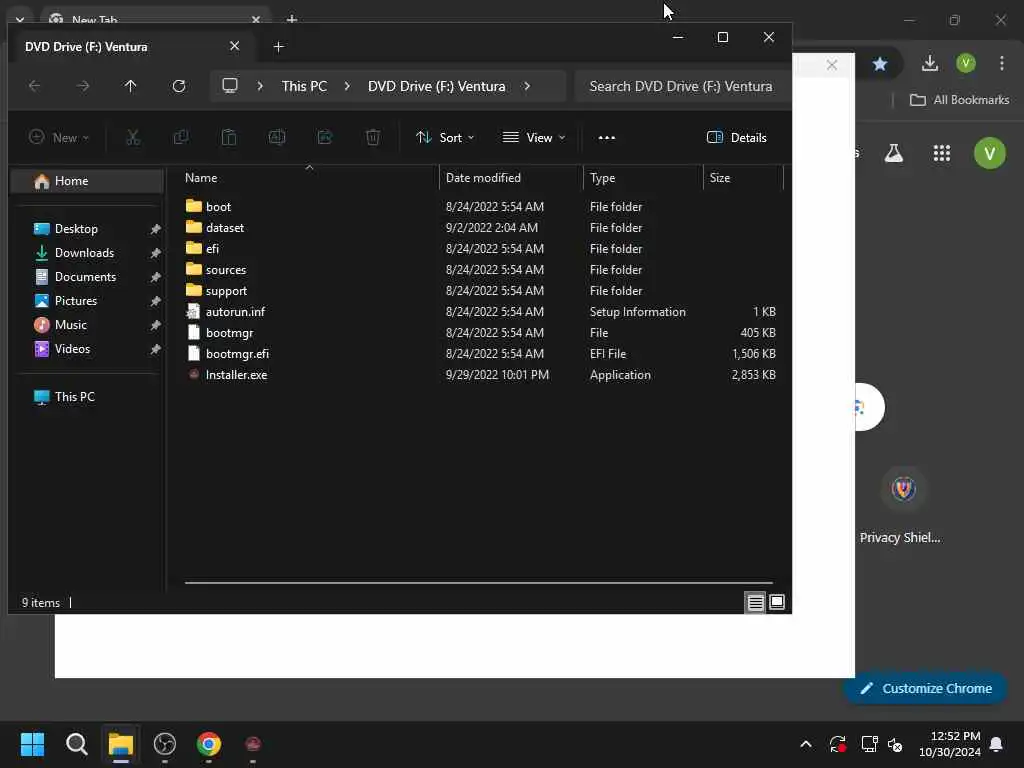Select Documents in navigation pane
This screenshot has width=1024, height=768.
coord(88,277)
